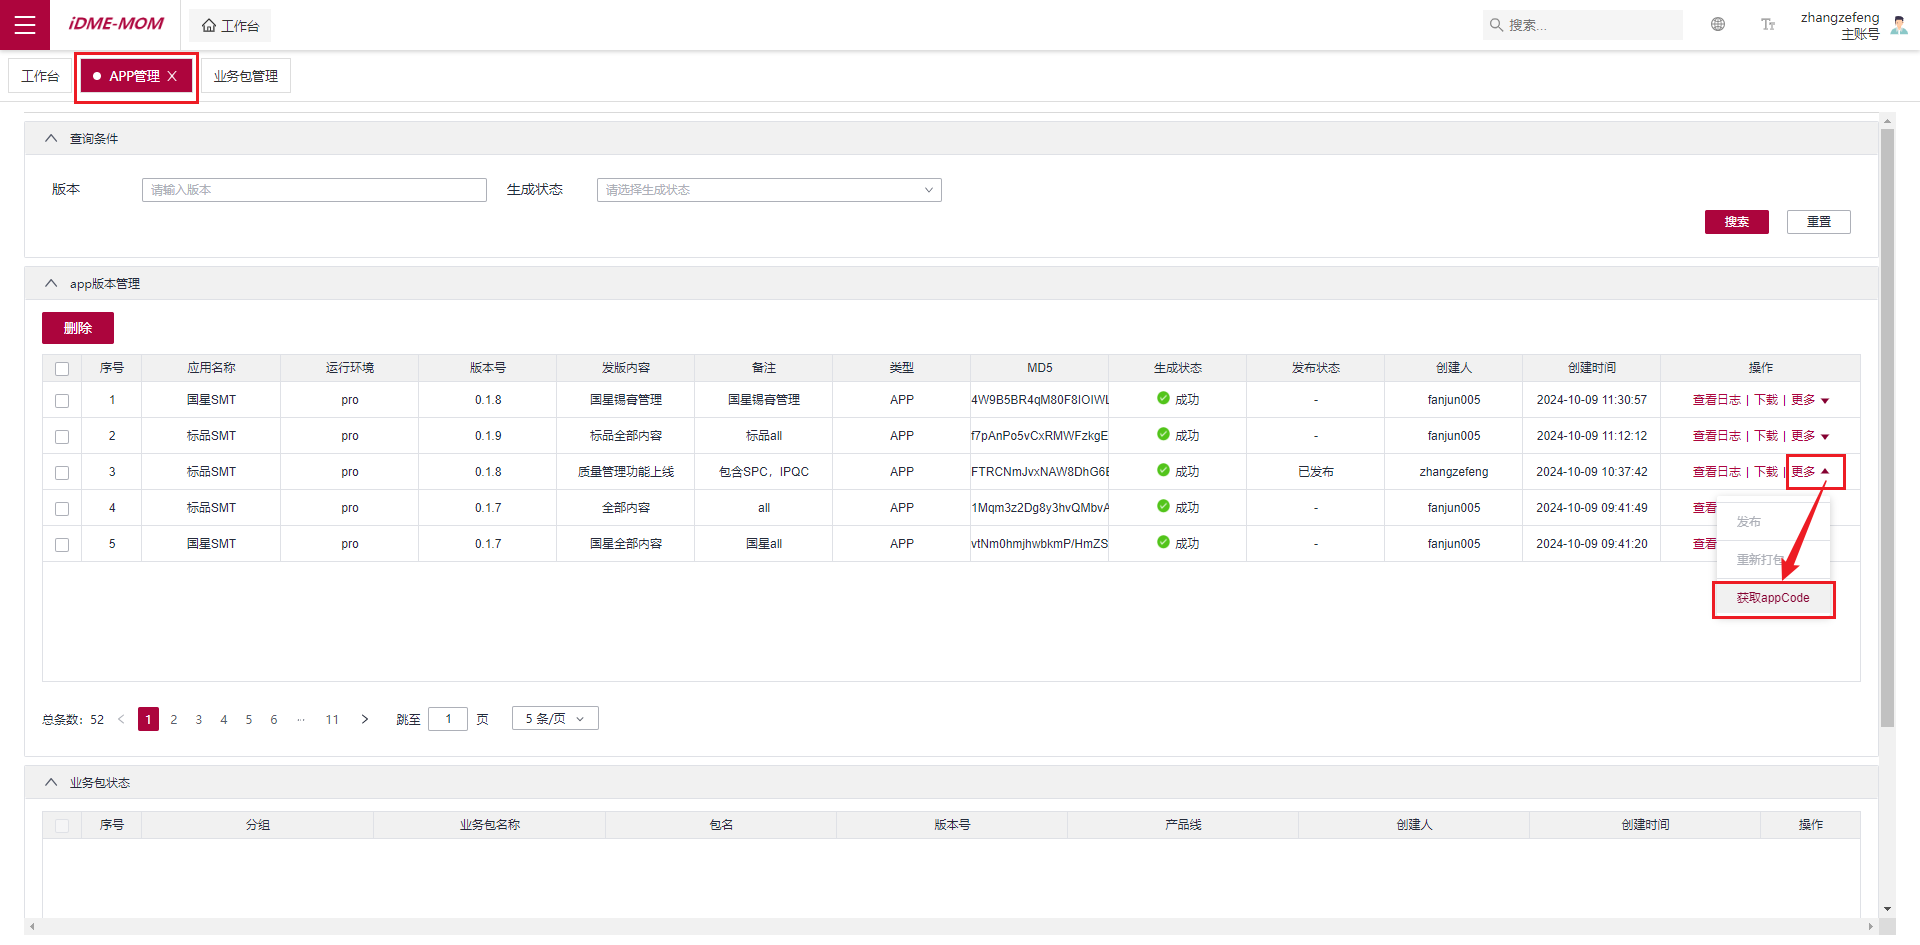
Task: Check the checkbox for row 3 标品SMT 0.1.8
Action: point(62,472)
